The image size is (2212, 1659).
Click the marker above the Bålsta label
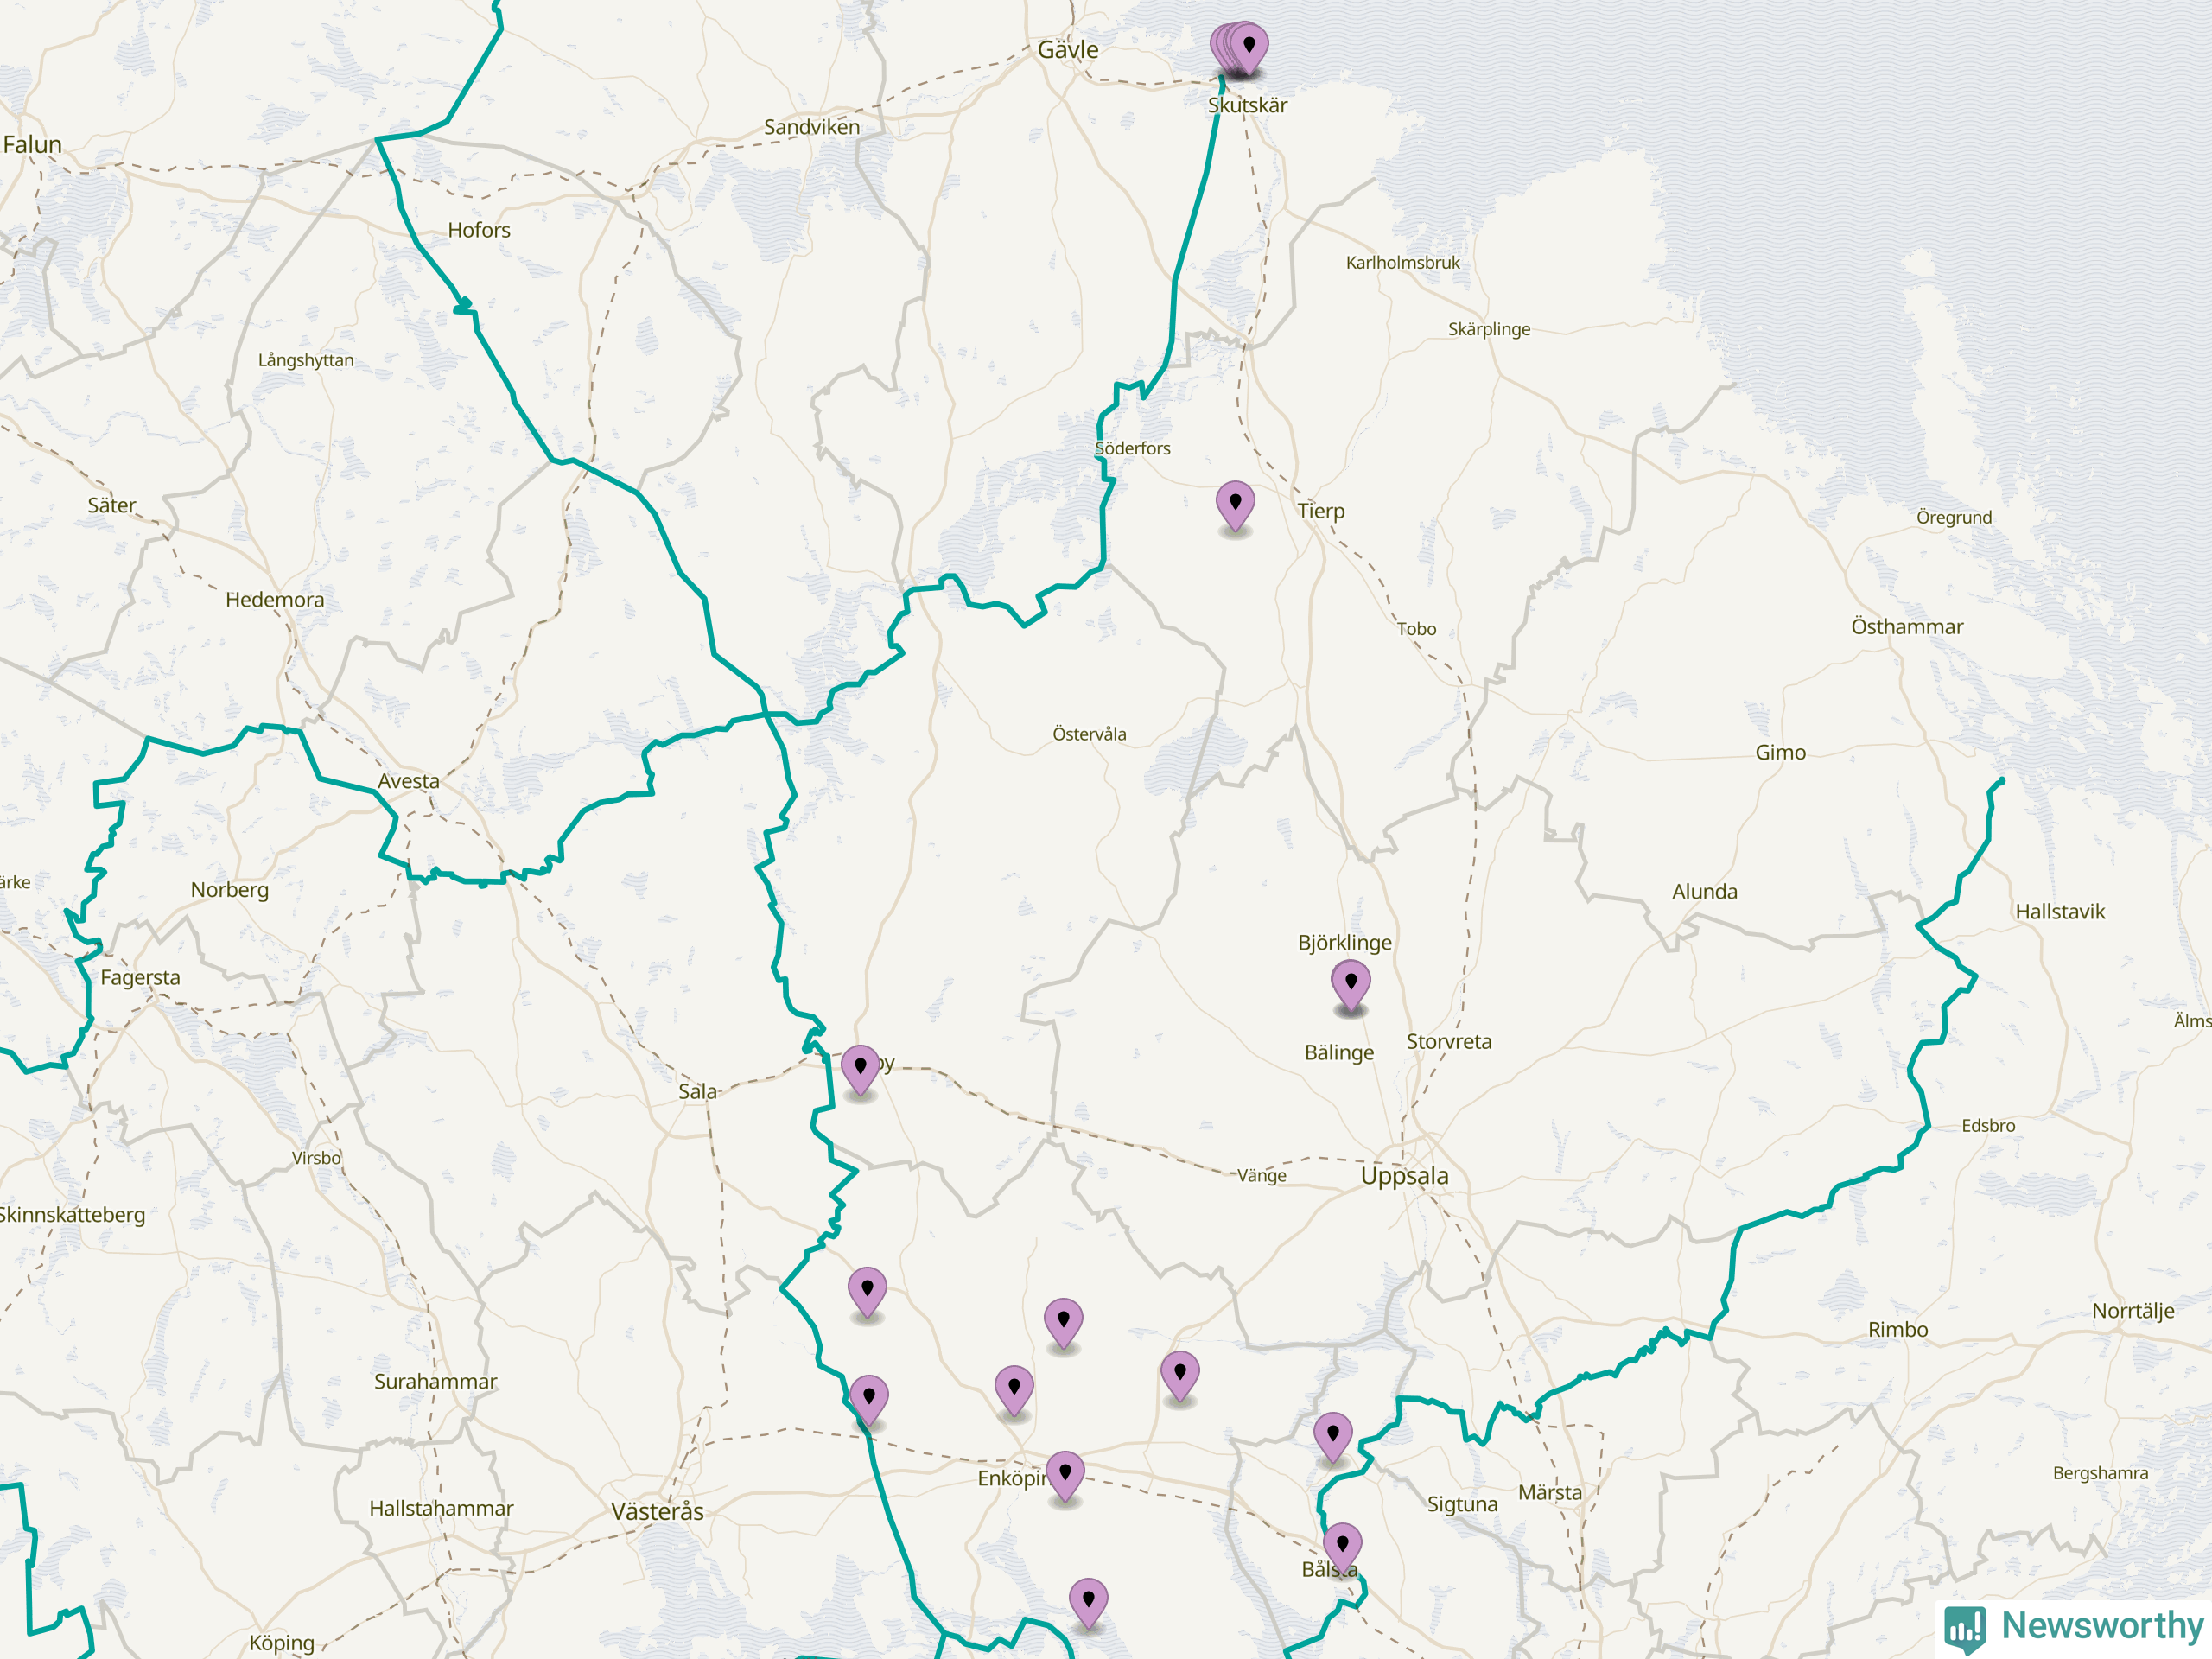pyautogui.click(x=1342, y=1549)
